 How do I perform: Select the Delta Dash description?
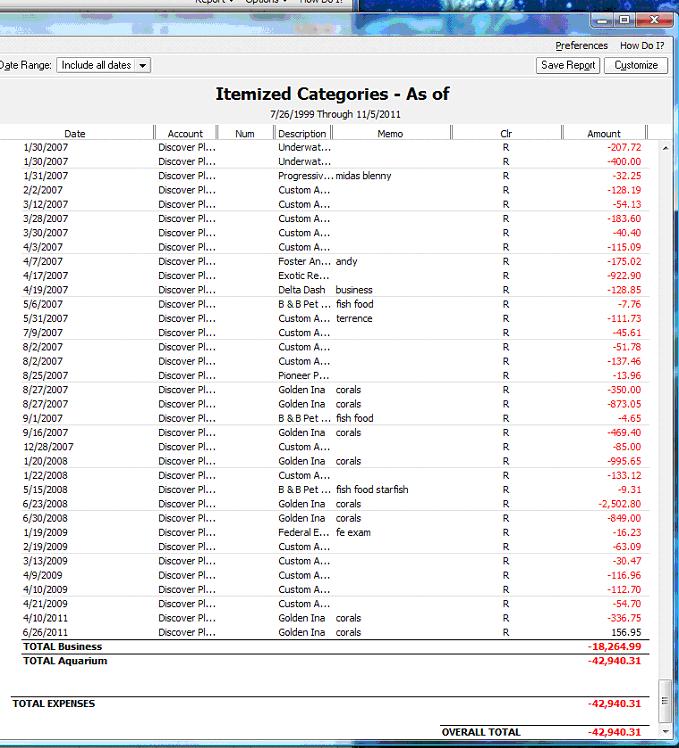(x=302, y=290)
